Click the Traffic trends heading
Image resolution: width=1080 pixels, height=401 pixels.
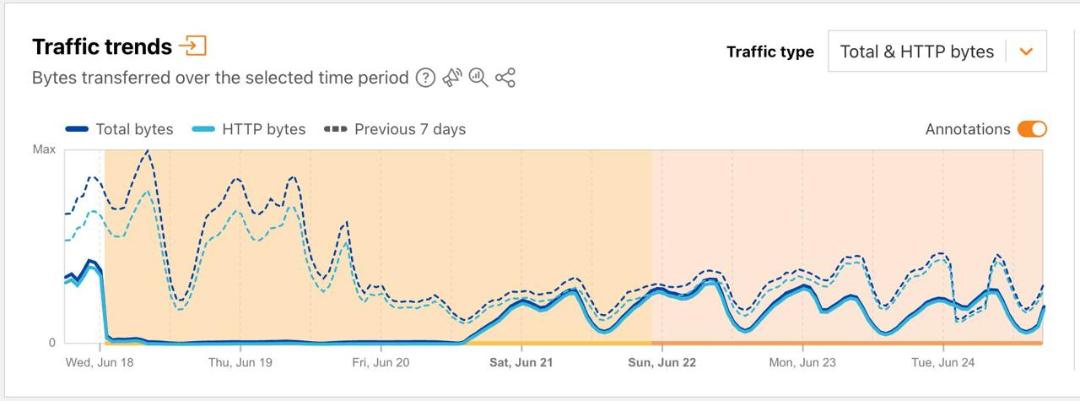point(102,47)
